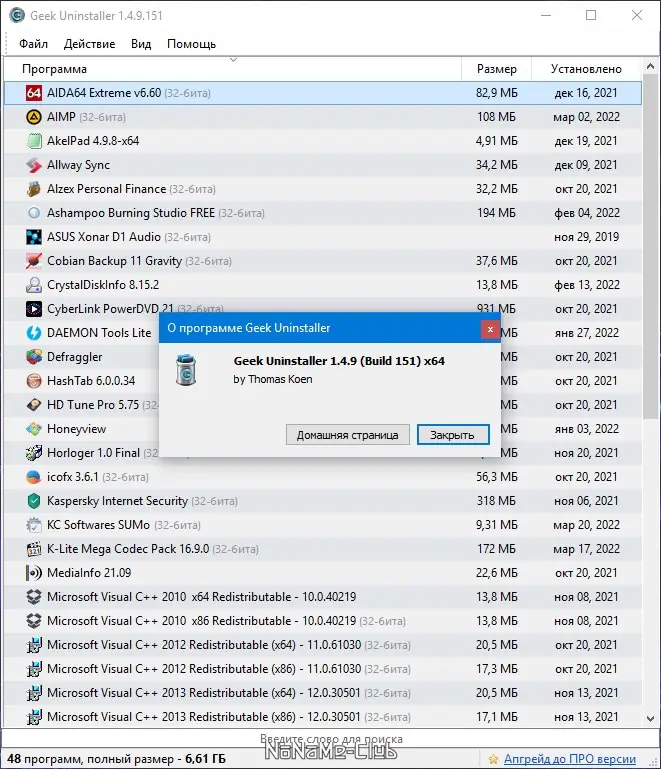Click the Закрыть button in dialog
Screen dimensions: 661x769
453,435
